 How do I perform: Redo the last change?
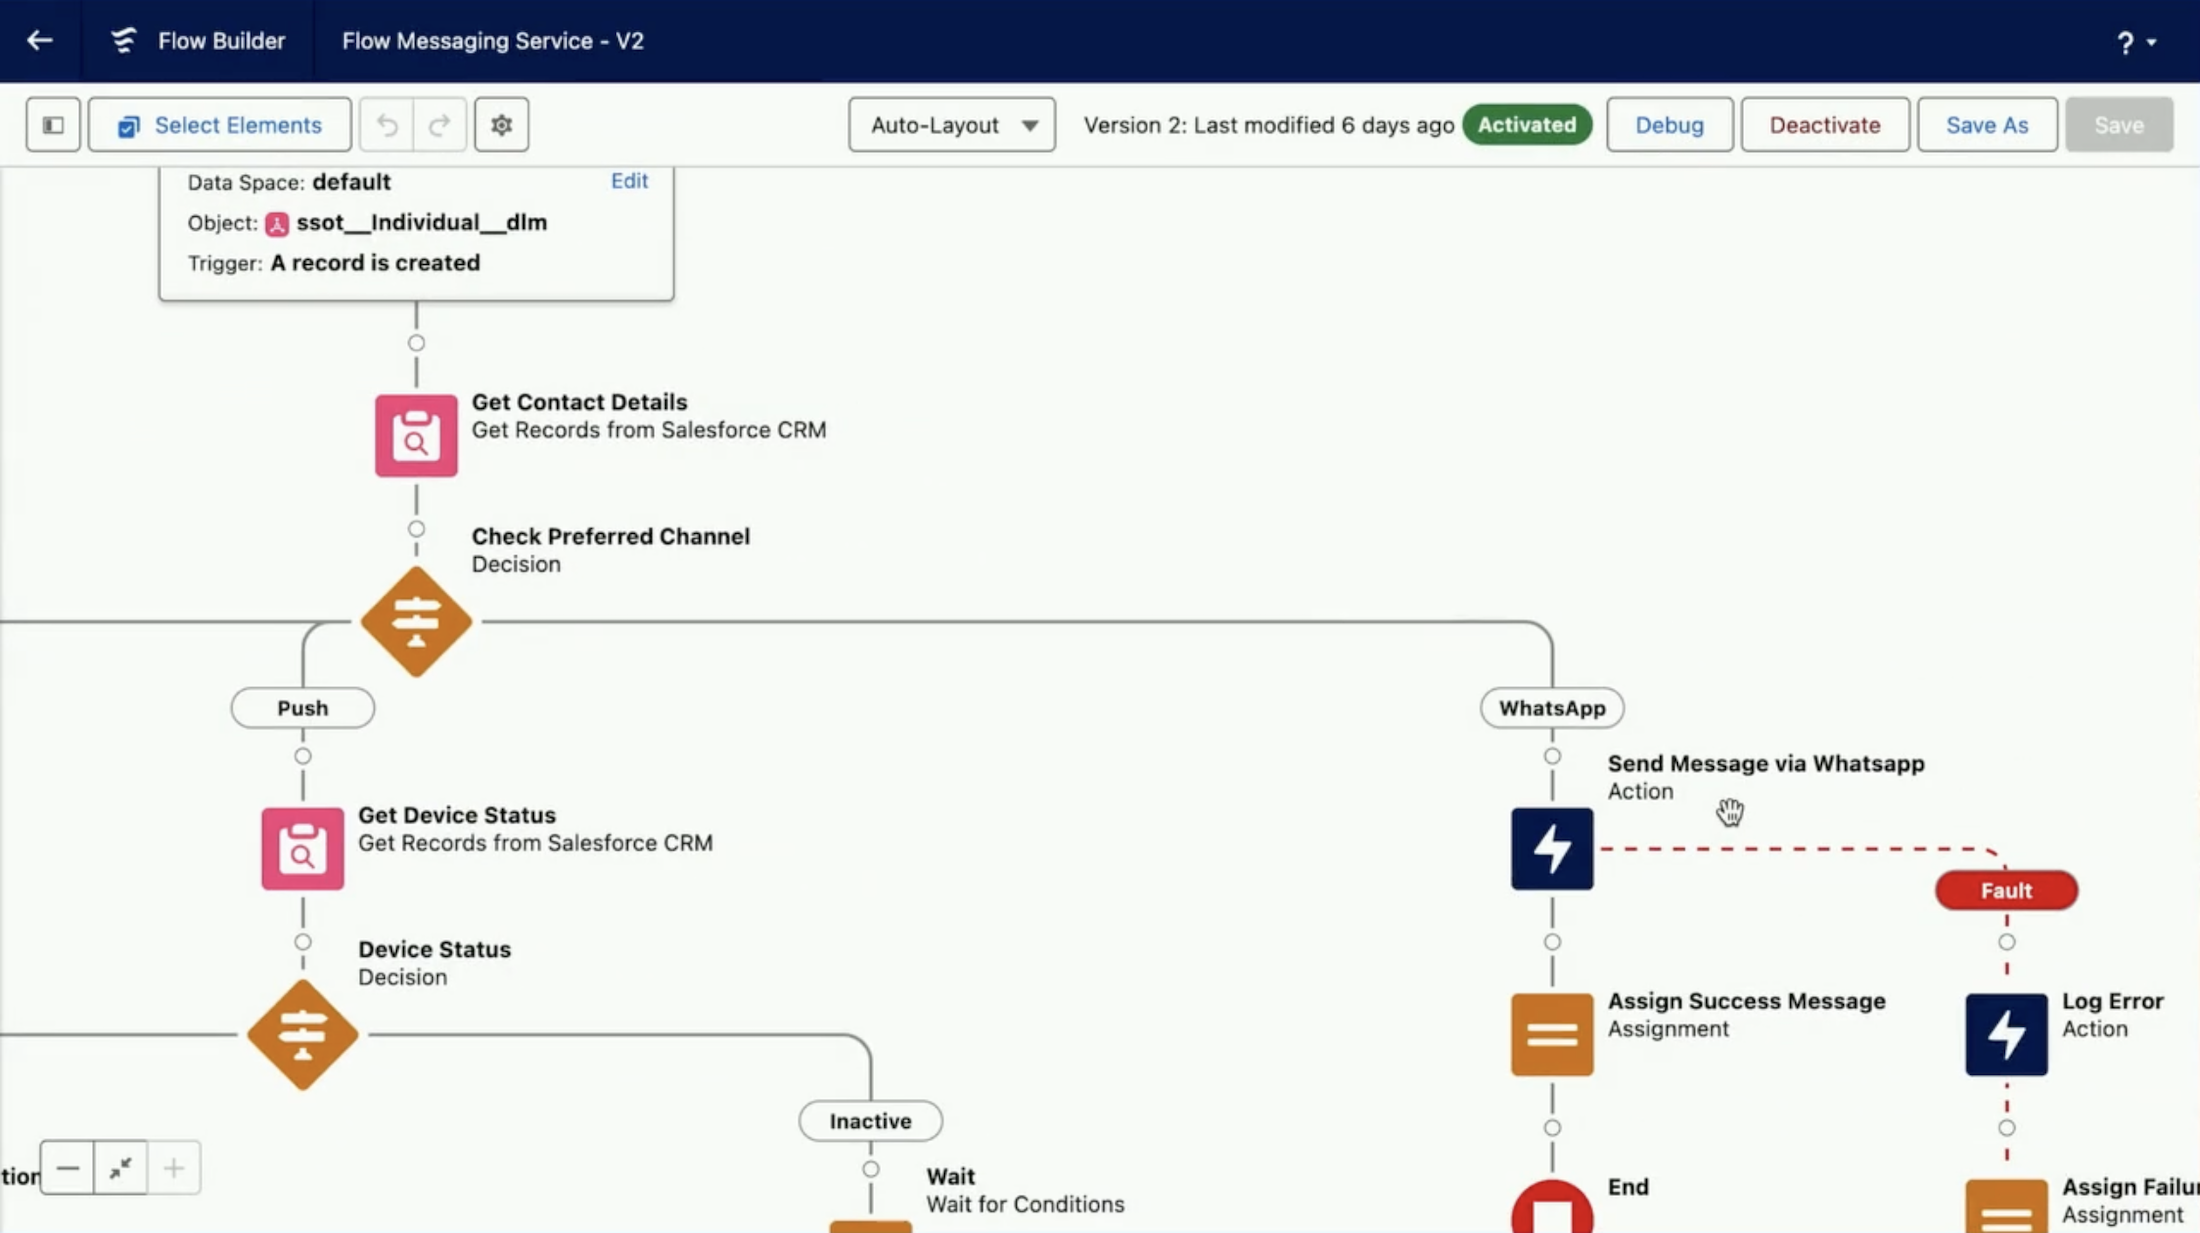coord(440,125)
